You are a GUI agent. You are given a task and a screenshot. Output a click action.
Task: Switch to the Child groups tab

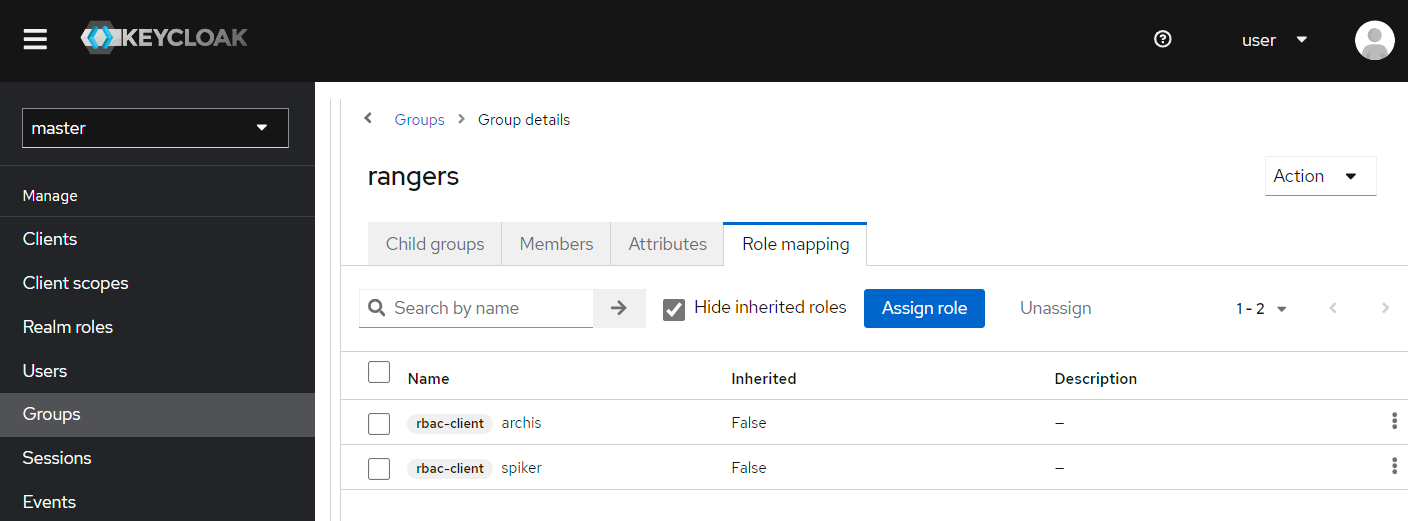pyautogui.click(x=435, y=244)
